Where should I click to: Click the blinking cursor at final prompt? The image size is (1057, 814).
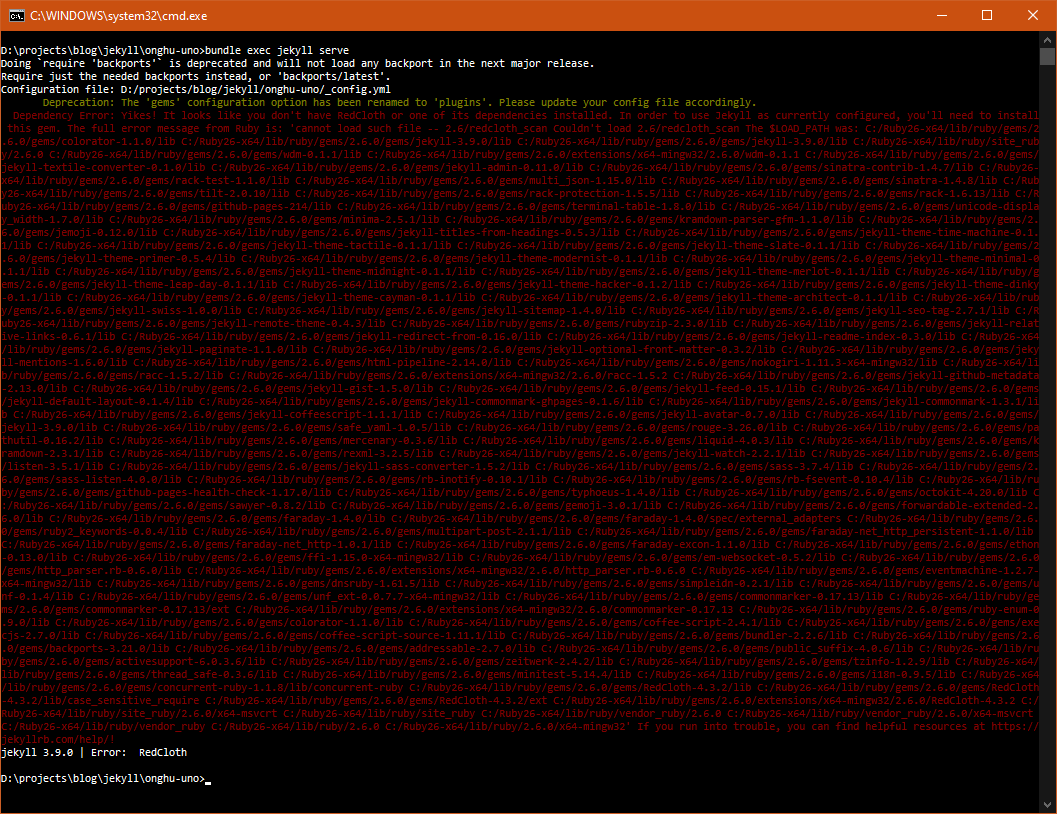point(208,779)
